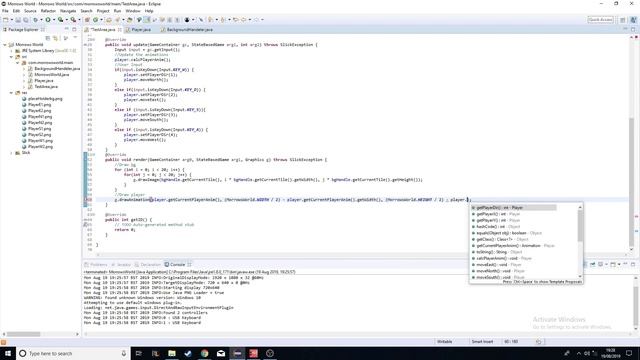Click the Previous Annotation toolbar icon
640x360 pixels.
coord(223,20)
